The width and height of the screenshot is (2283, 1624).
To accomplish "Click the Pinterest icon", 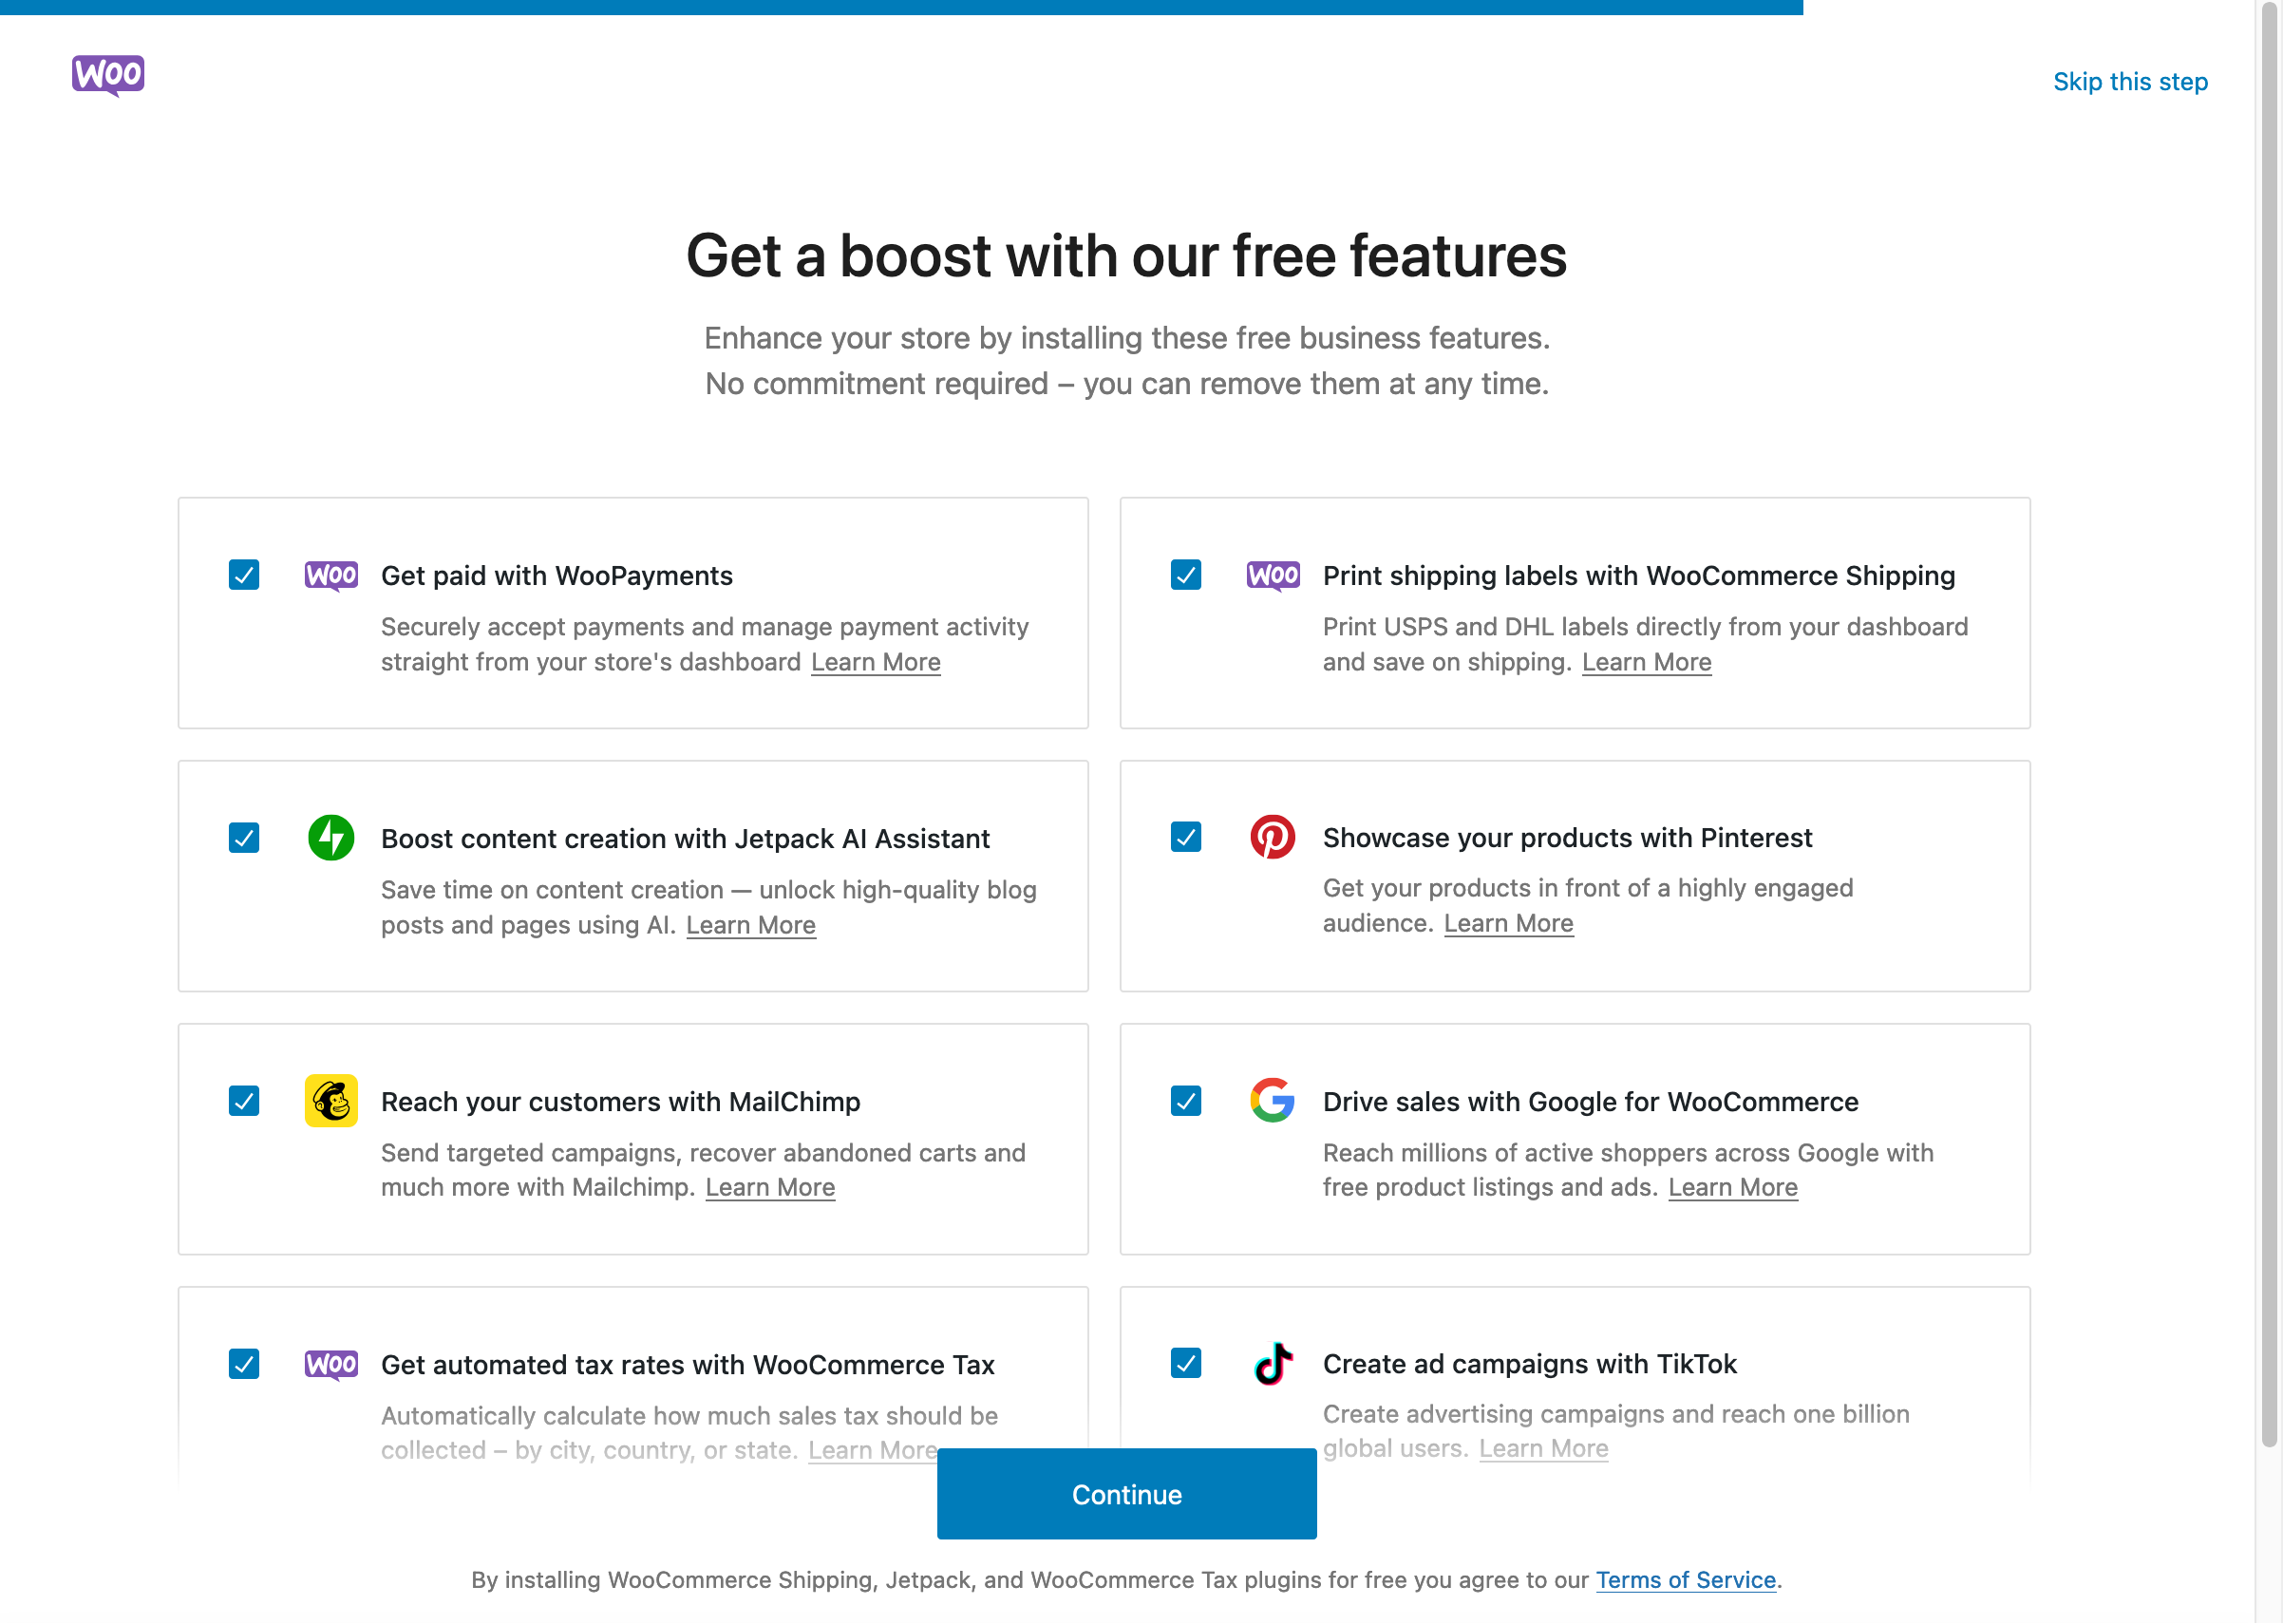I will 1273,838.
